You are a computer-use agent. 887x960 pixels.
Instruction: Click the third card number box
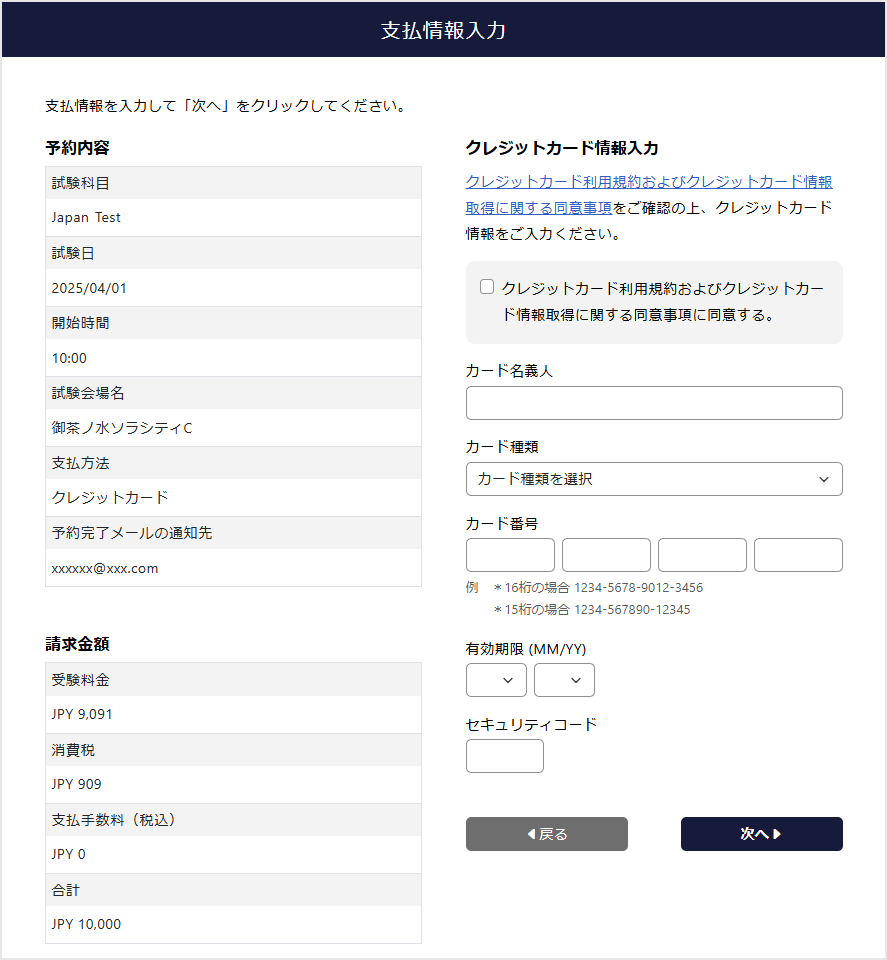pos(702,555)
